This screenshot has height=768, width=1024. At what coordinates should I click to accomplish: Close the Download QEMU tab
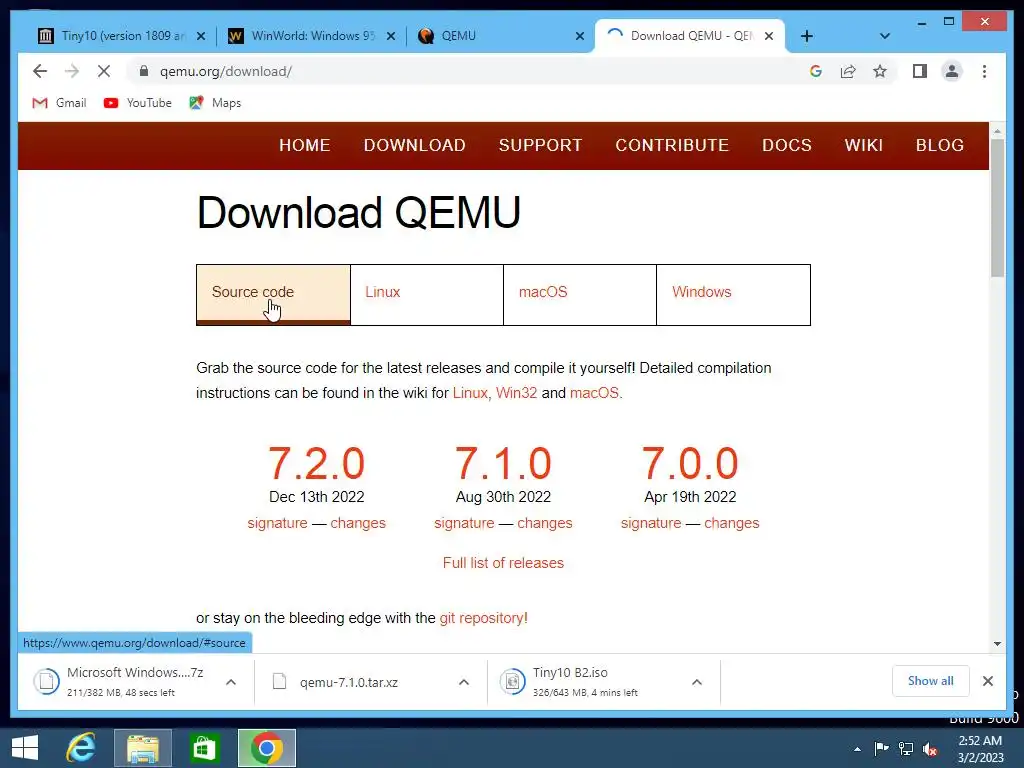coord(769,36)
